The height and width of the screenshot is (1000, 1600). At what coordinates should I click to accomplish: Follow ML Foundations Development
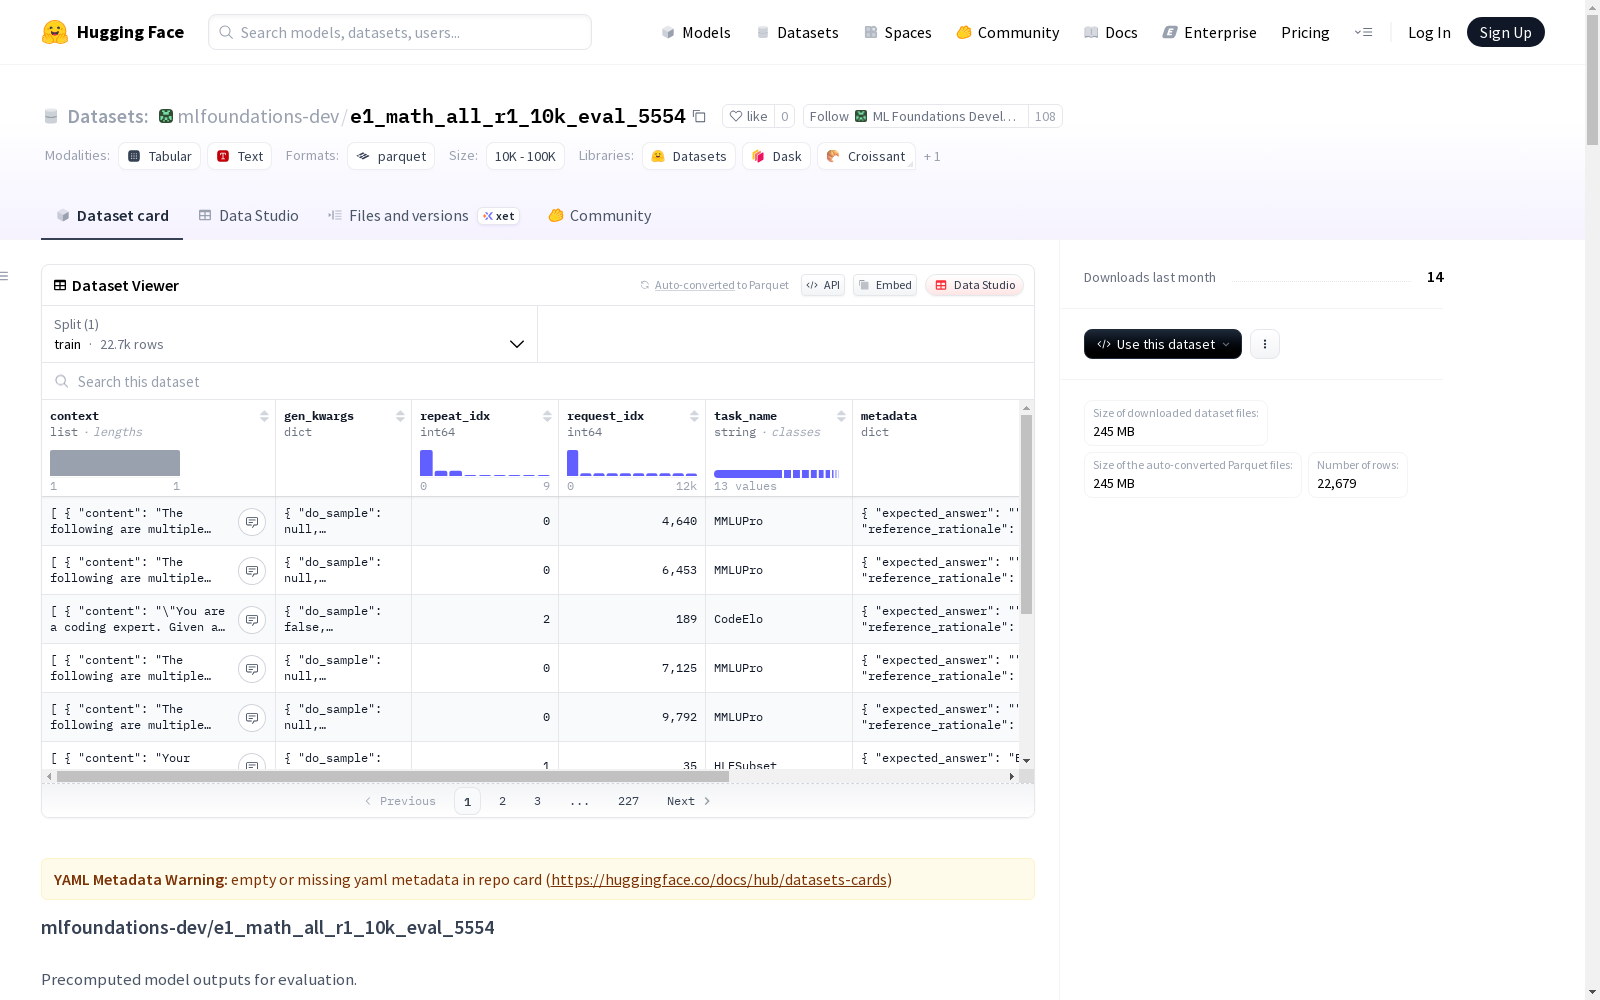point(916,116)
